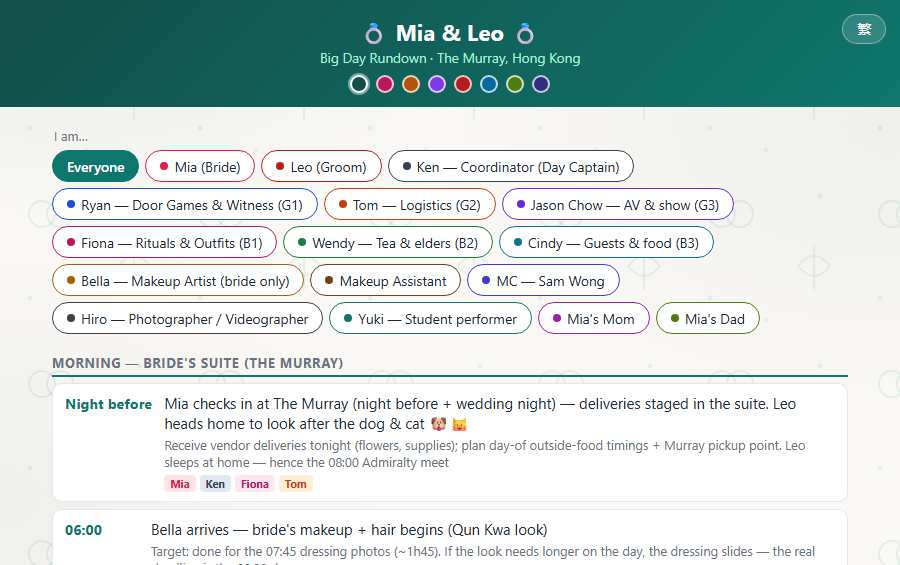Choose the pink theme color dot
Viewport: 900px width, 565px height.
coord(385,84)
